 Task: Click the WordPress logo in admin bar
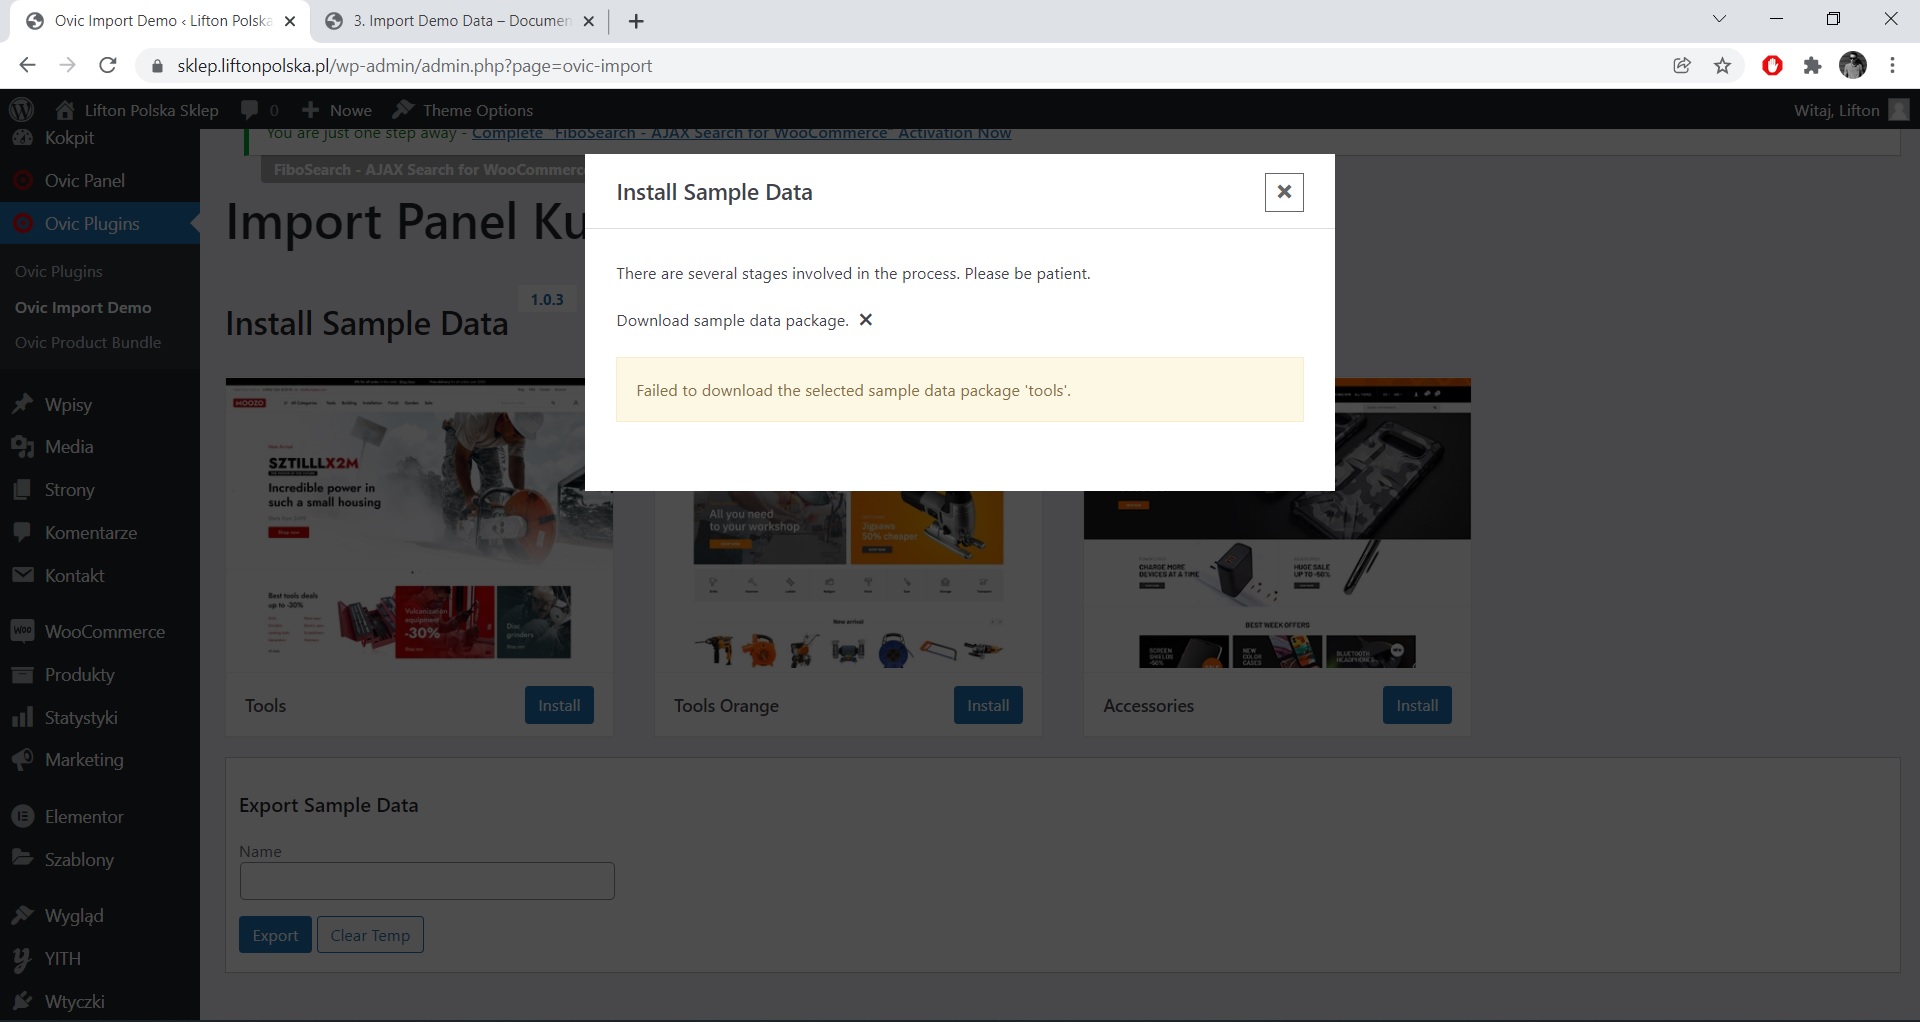coord(21,109)
